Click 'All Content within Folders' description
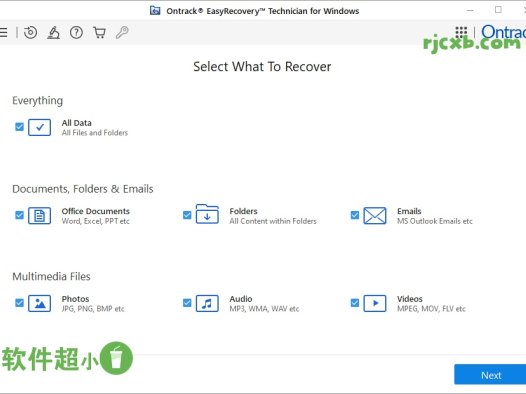 pos(273,221)
